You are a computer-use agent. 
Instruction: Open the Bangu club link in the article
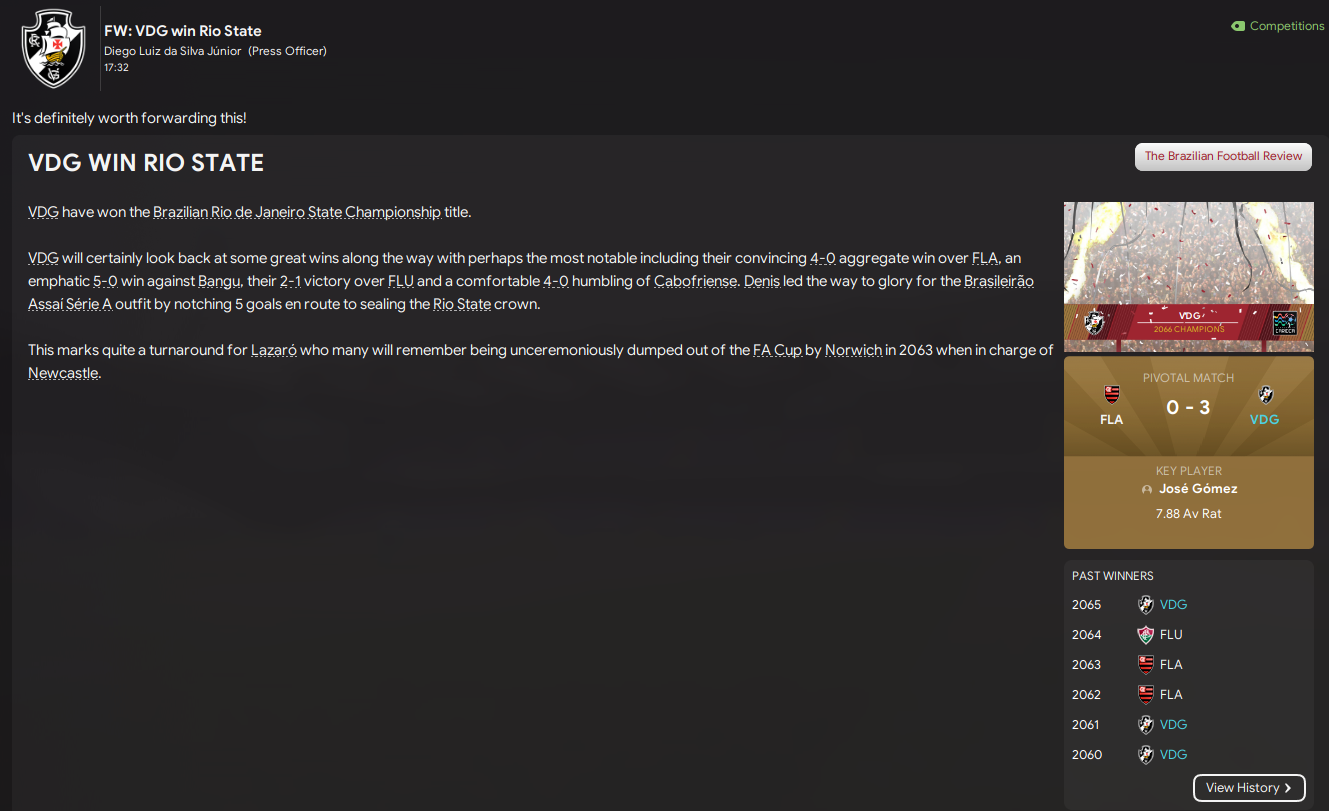(220, 281)
